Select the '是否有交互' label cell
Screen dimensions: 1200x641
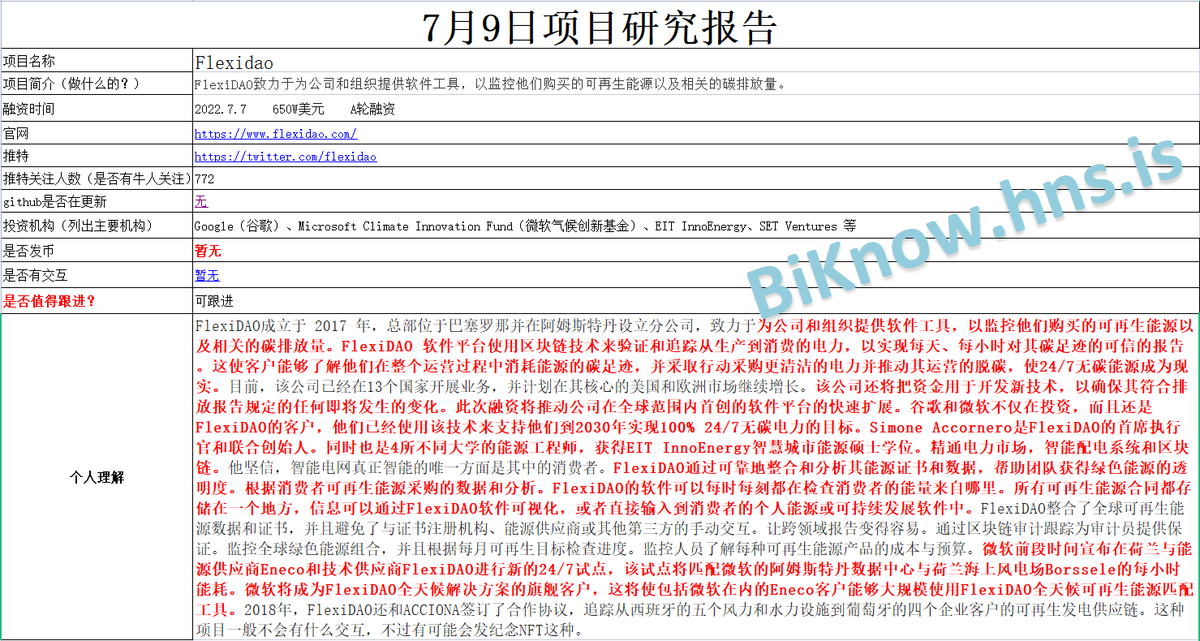[96, 275]
